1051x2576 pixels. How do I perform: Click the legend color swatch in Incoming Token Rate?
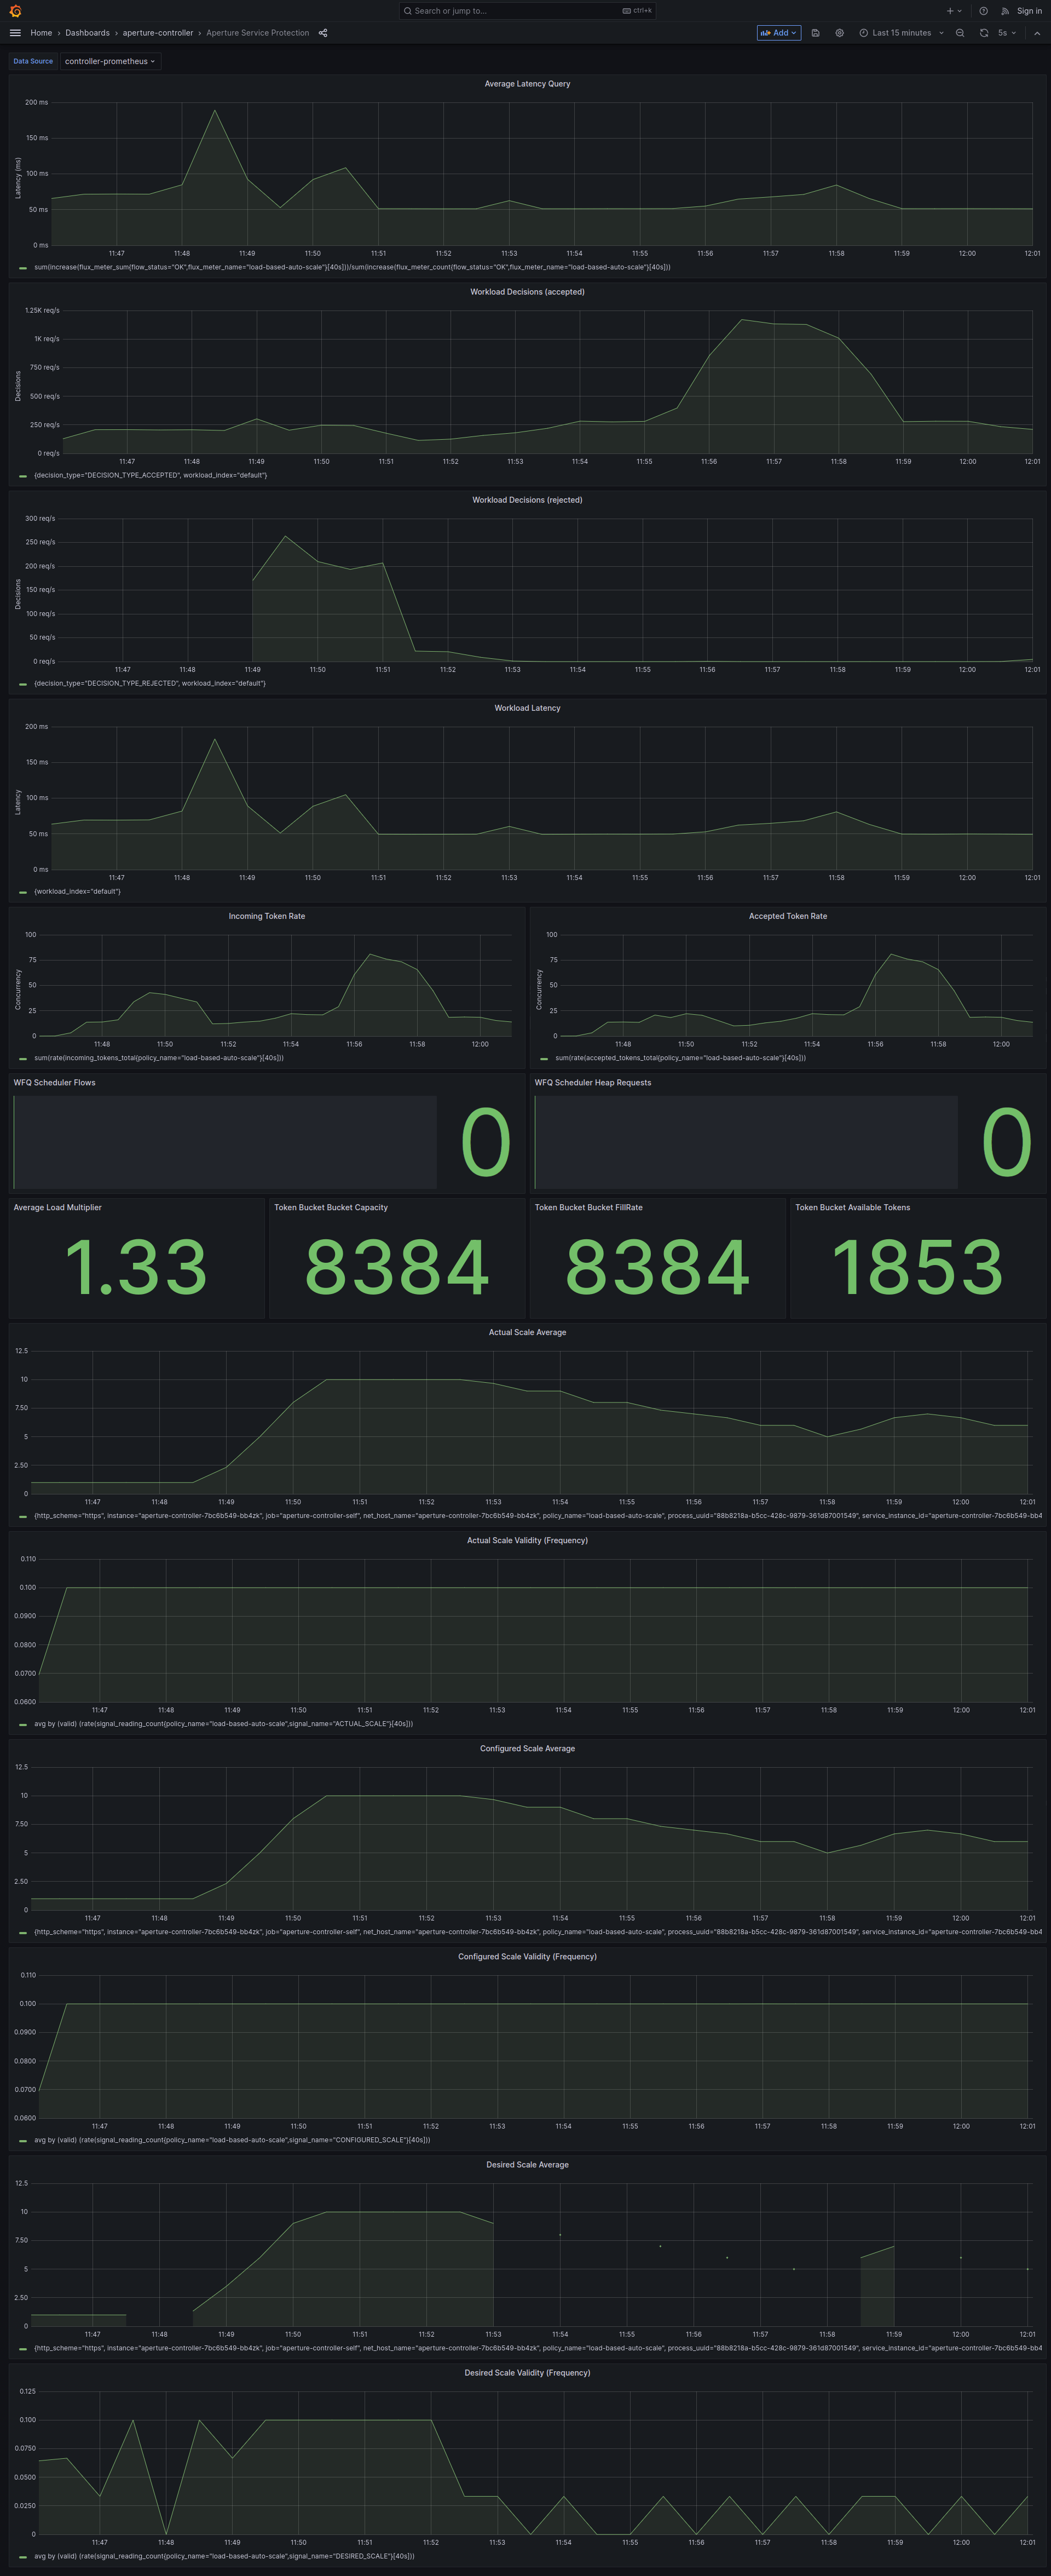click(23, 1058)
